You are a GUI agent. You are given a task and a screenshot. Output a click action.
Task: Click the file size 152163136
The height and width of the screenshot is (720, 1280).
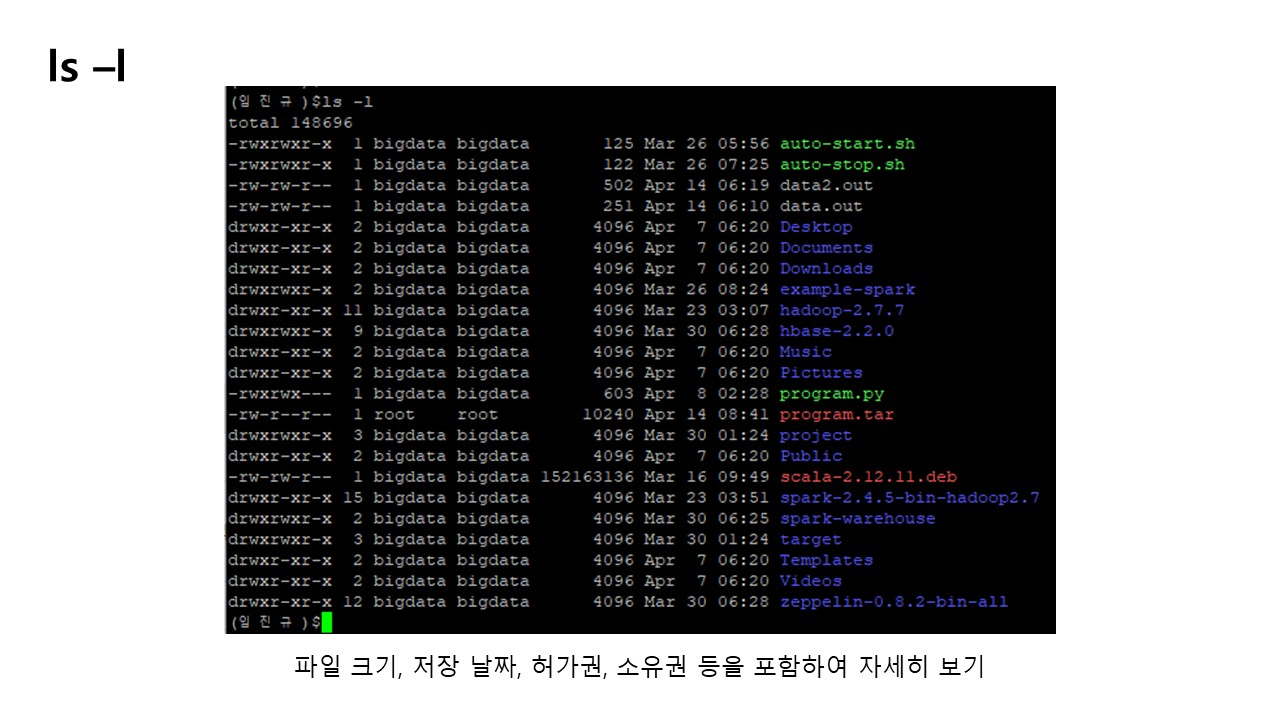pyautogui.click(x=588, y=477)
